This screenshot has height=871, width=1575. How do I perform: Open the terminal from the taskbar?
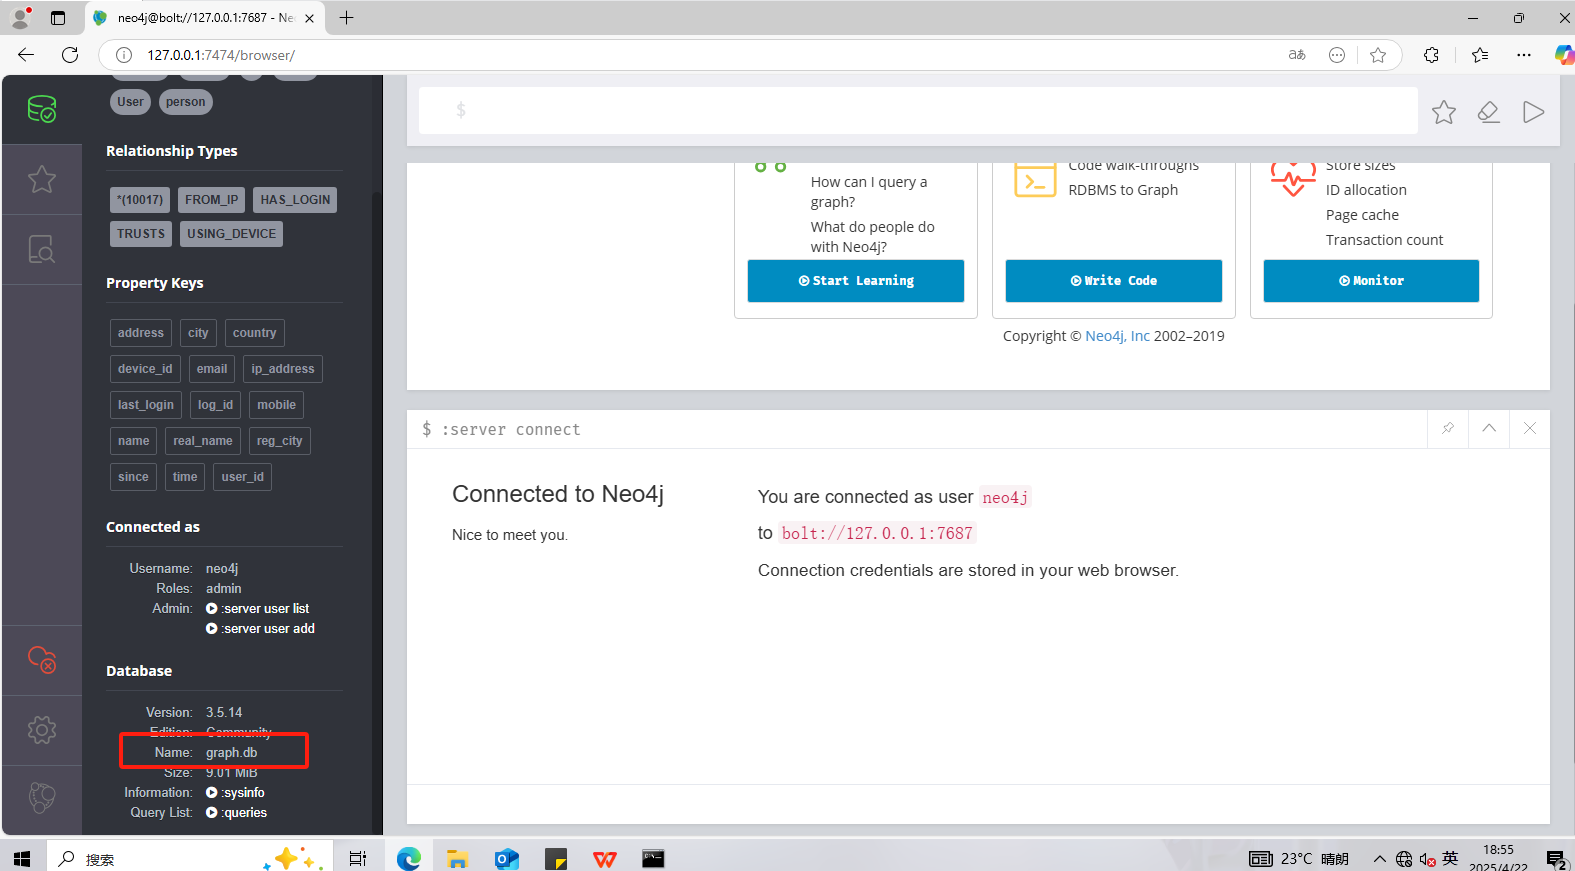tap(653, 859)
